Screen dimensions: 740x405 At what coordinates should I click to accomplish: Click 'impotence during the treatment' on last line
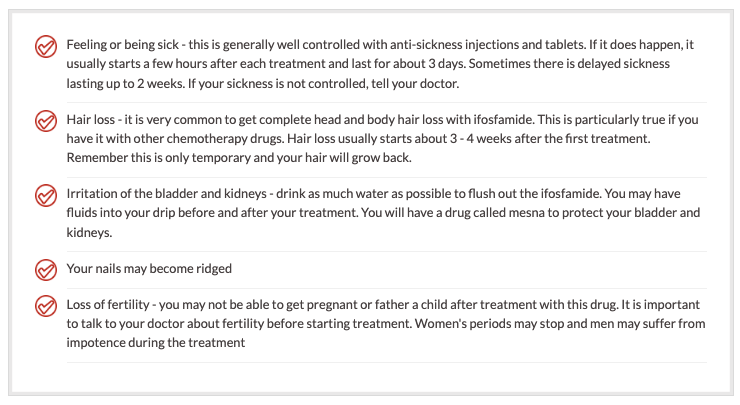point(156,342)
